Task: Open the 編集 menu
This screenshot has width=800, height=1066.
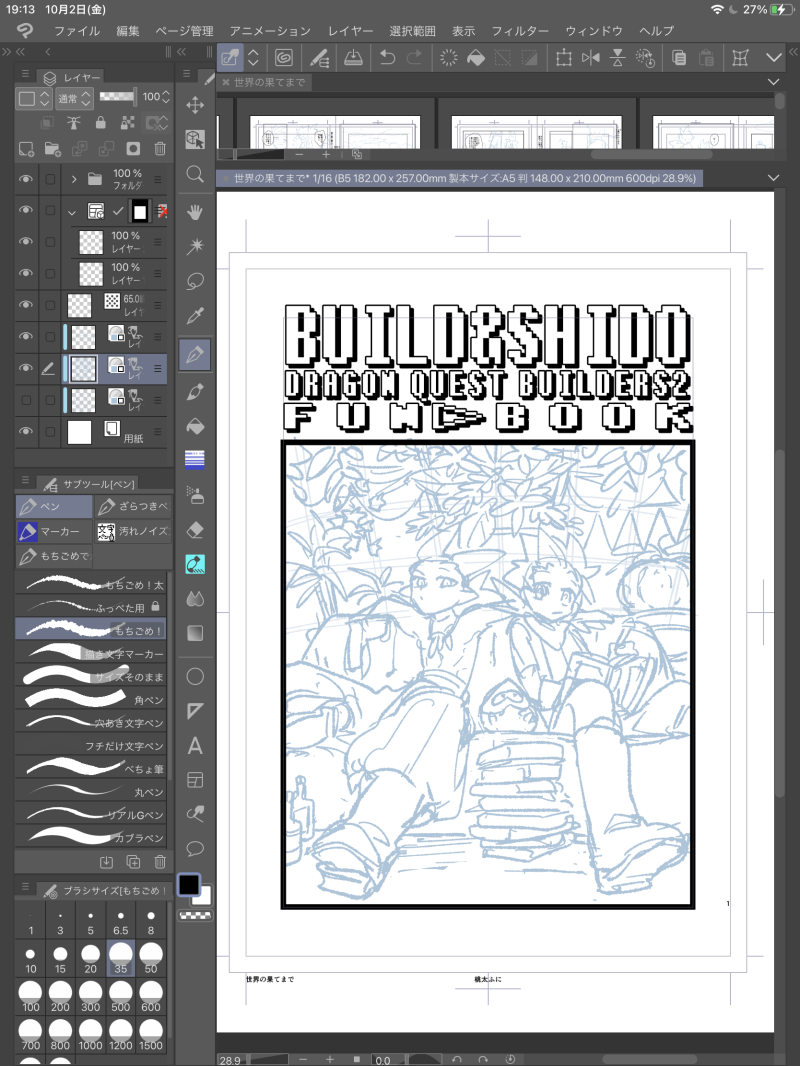Action: 128,31
